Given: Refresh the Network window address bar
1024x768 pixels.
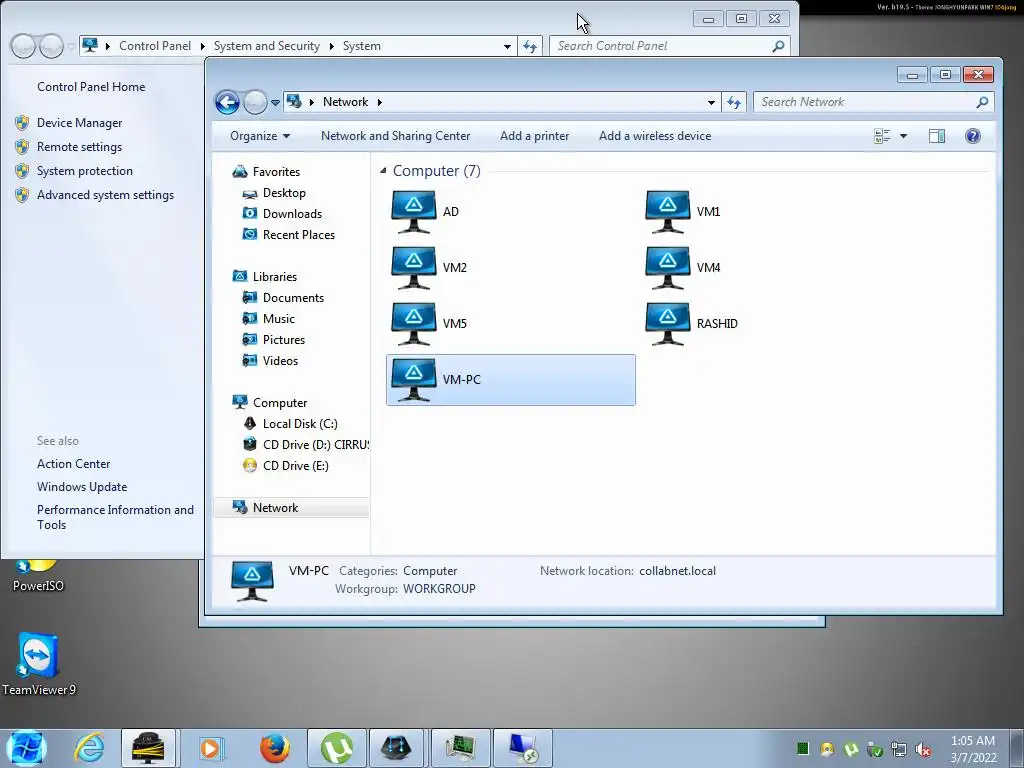Looking at the screenshot, I should pos(734,103).
